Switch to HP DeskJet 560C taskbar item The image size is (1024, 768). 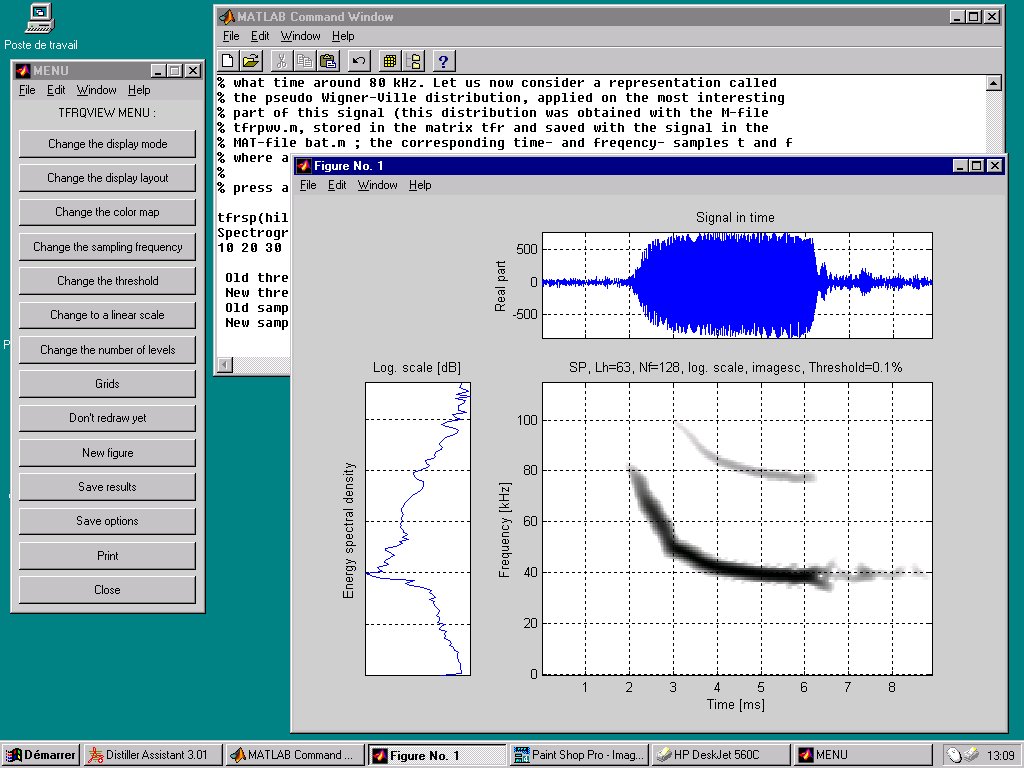pyautogui.click(x=721, y=755)
